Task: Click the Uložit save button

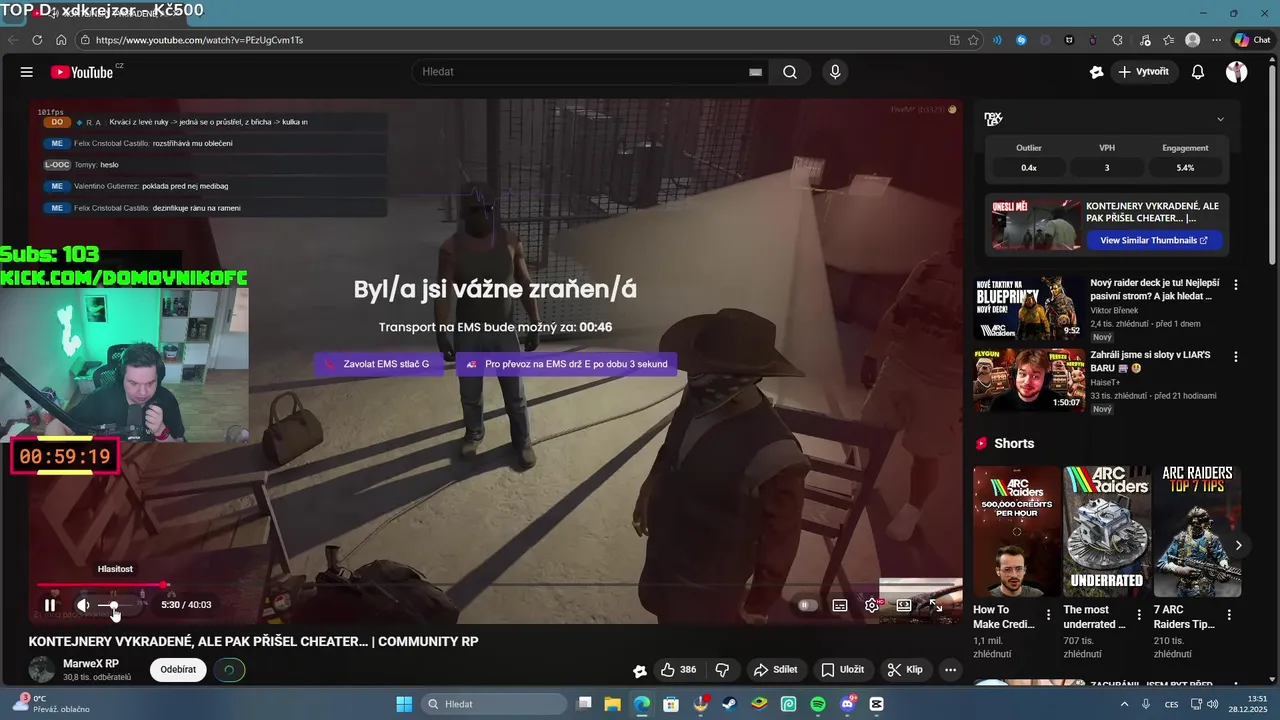Action: pyautogui.click(x=843, y=670)
